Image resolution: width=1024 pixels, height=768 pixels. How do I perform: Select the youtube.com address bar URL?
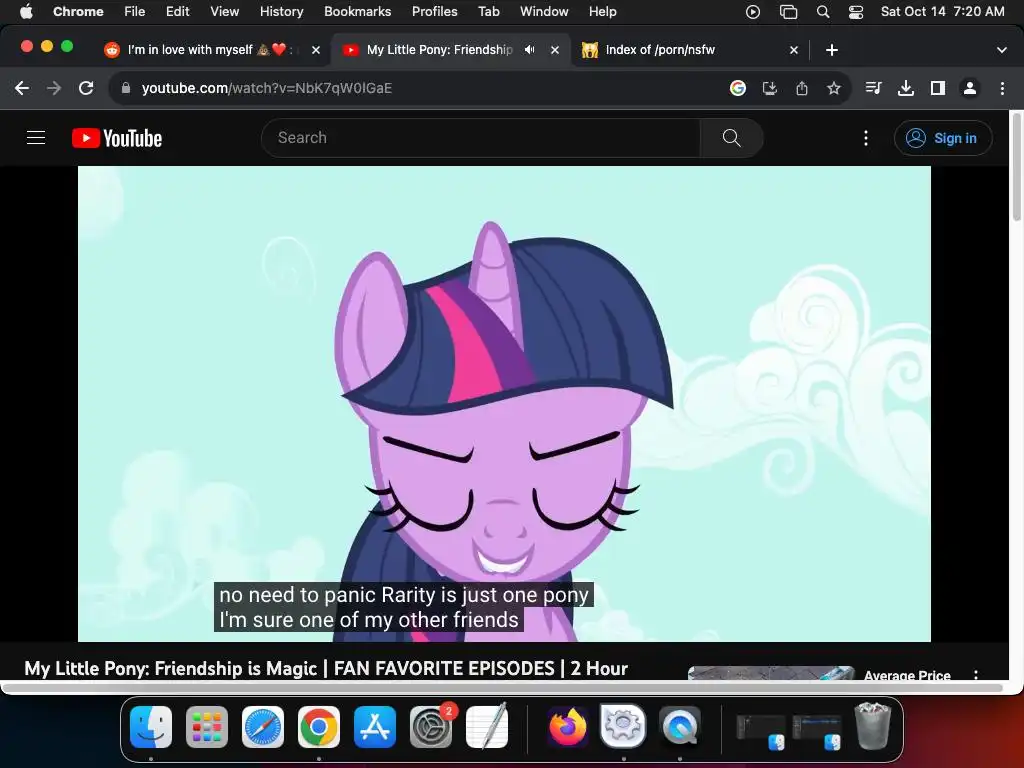[x=266, y=88]
